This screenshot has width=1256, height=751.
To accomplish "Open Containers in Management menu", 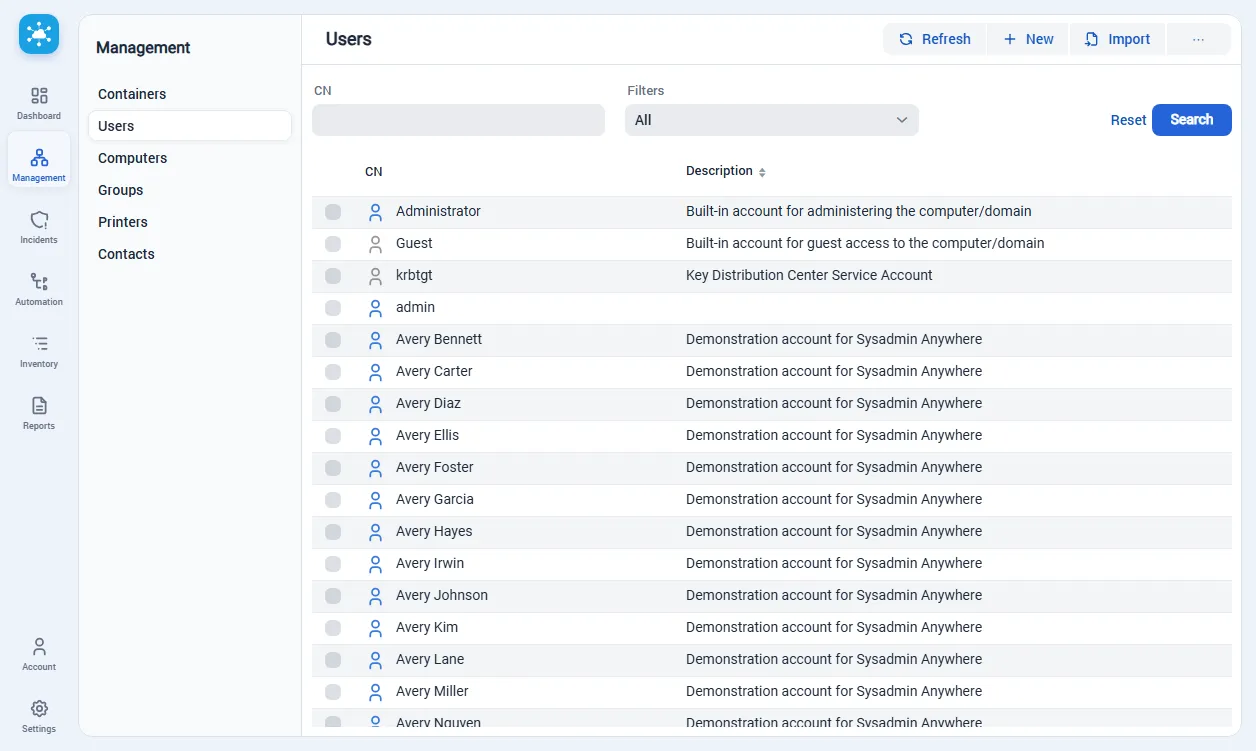I will point(190,94).
